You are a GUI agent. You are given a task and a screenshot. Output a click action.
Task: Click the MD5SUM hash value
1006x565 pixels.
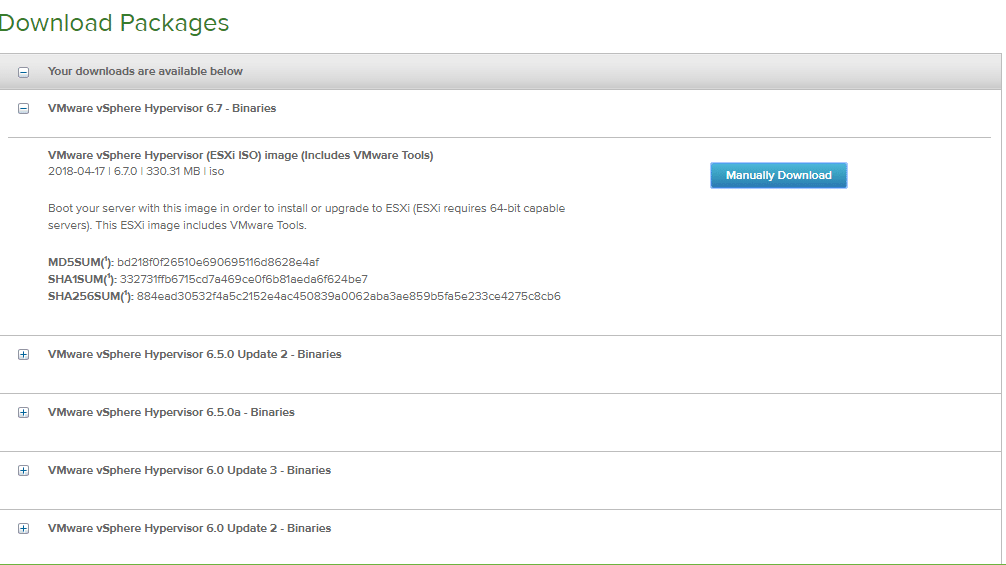(218, 262)
